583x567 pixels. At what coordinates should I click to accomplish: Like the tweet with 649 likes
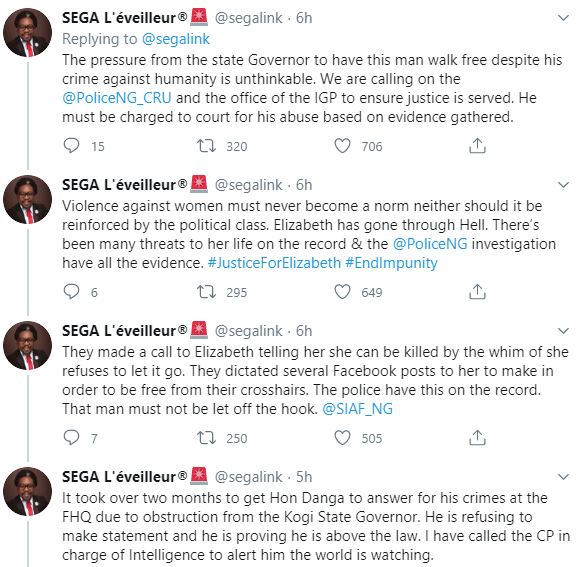tap(342, 292)
